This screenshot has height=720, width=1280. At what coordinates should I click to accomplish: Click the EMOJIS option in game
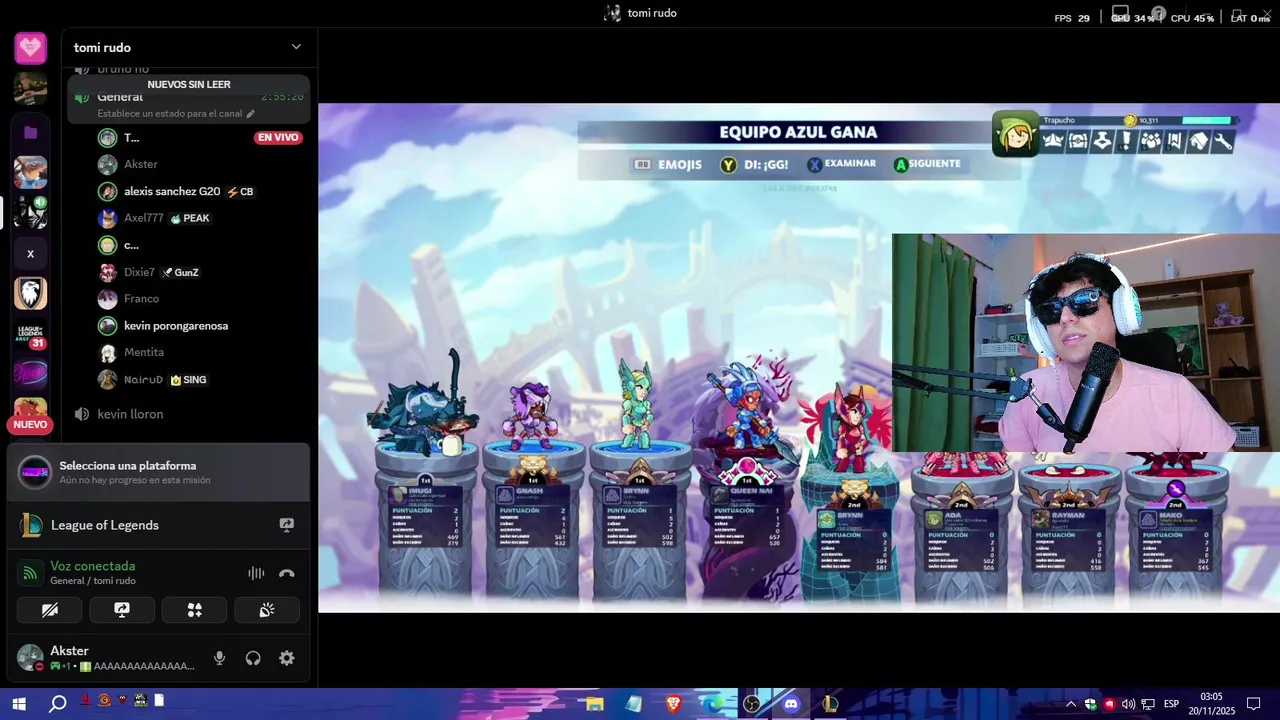[668, 165]
